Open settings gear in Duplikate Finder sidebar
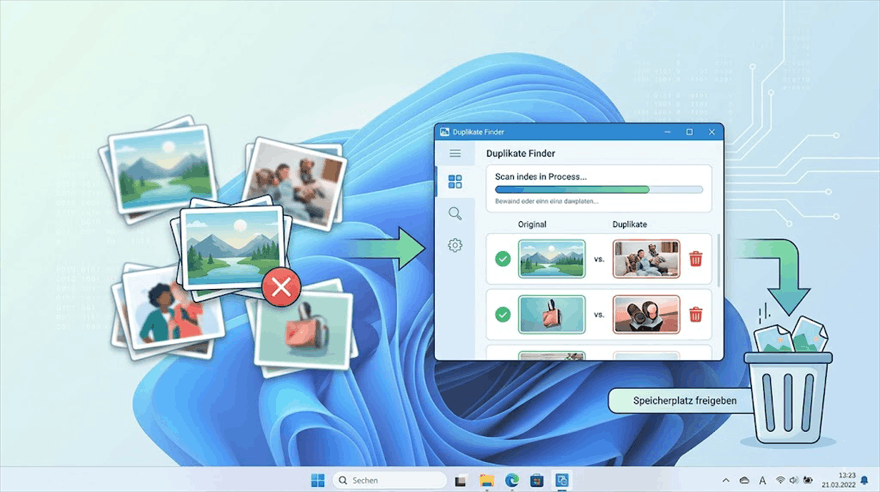The height and width of the screenshot is (492, 880). tap(455, 245)
